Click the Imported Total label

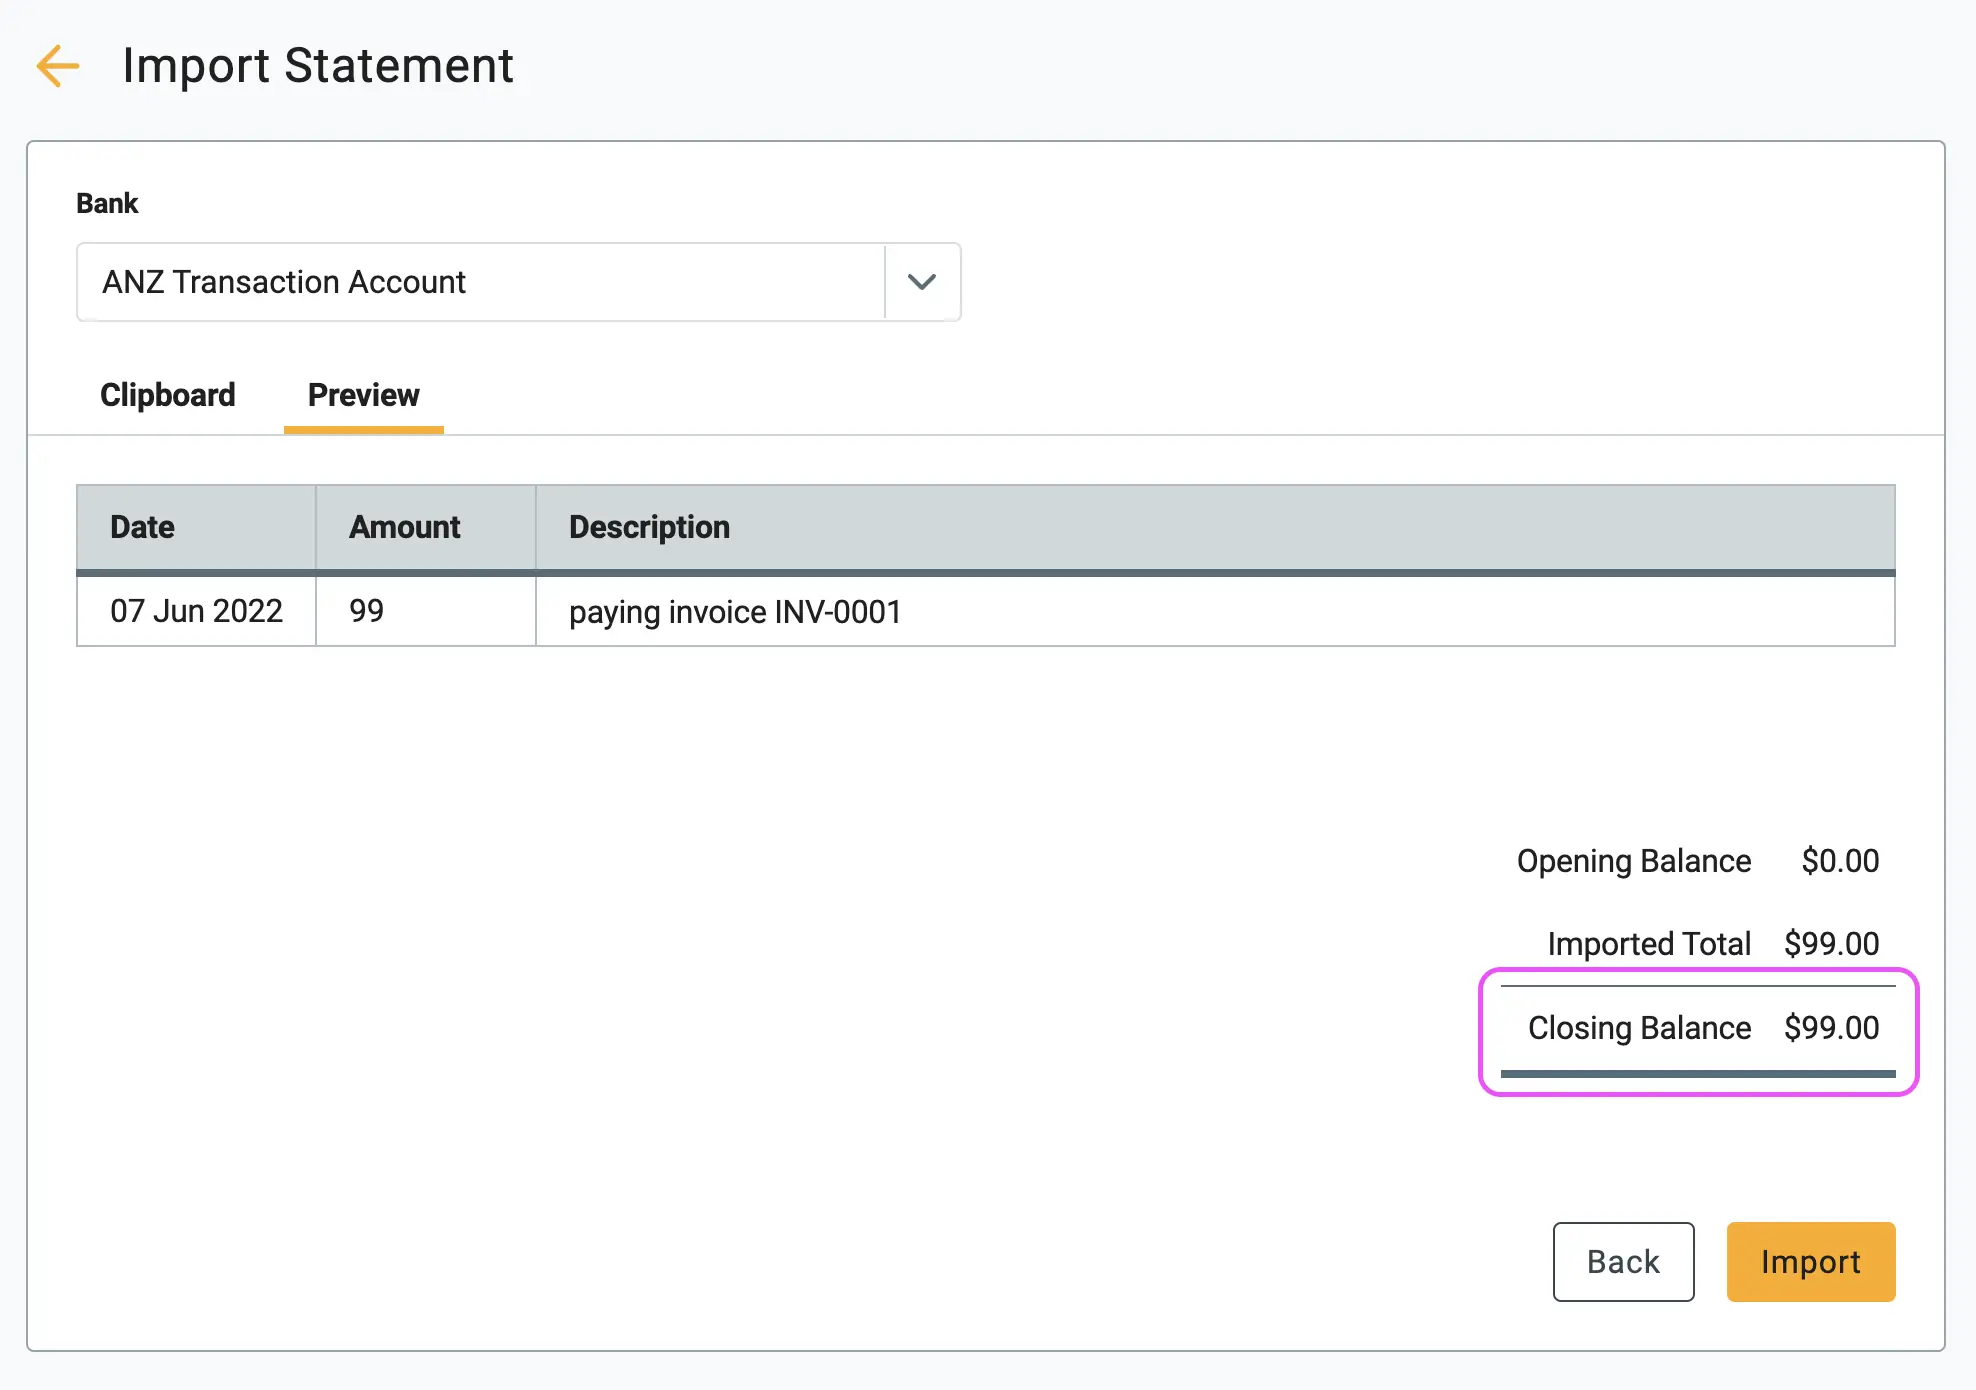tap(1649, 944)
